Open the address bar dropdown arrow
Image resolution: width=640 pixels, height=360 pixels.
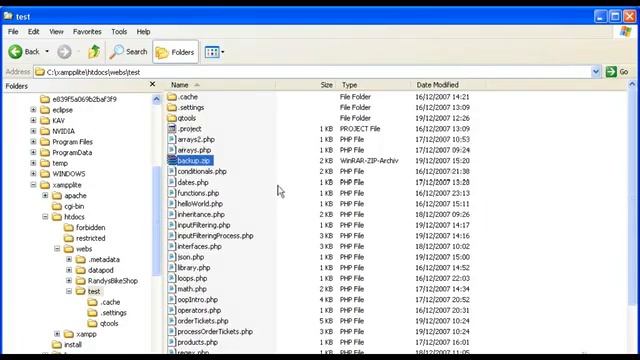point(596,72)
